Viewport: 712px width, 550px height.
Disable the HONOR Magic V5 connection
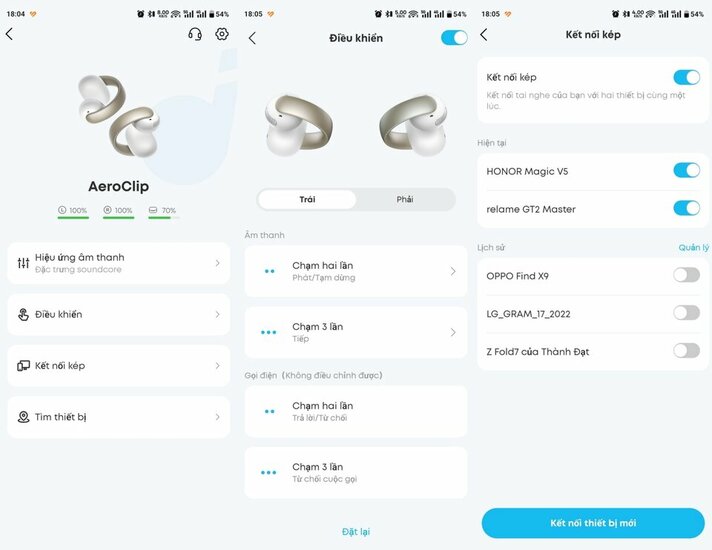coord(687,171)
